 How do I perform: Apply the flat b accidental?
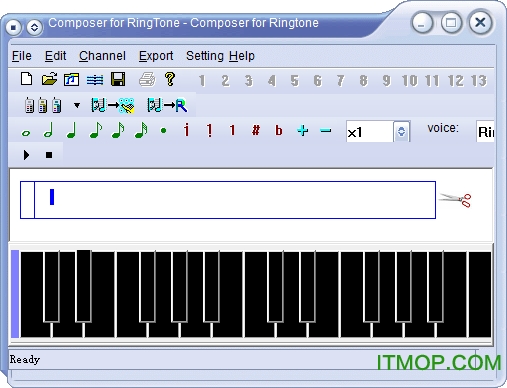coord(279,130)
